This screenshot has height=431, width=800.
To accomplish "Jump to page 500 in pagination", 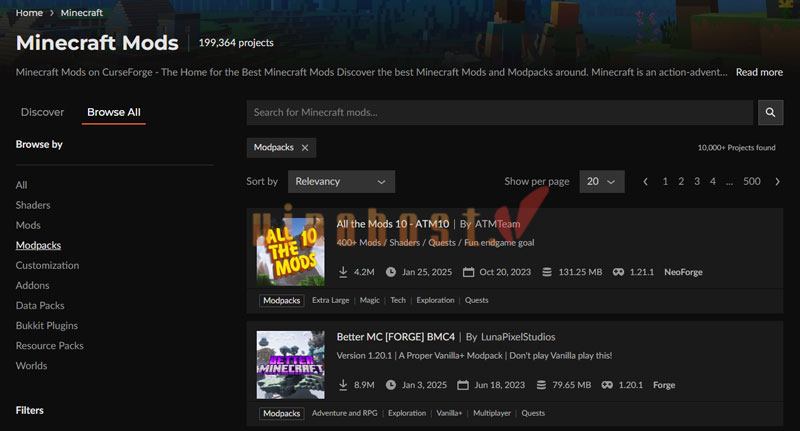I will 752,182.
